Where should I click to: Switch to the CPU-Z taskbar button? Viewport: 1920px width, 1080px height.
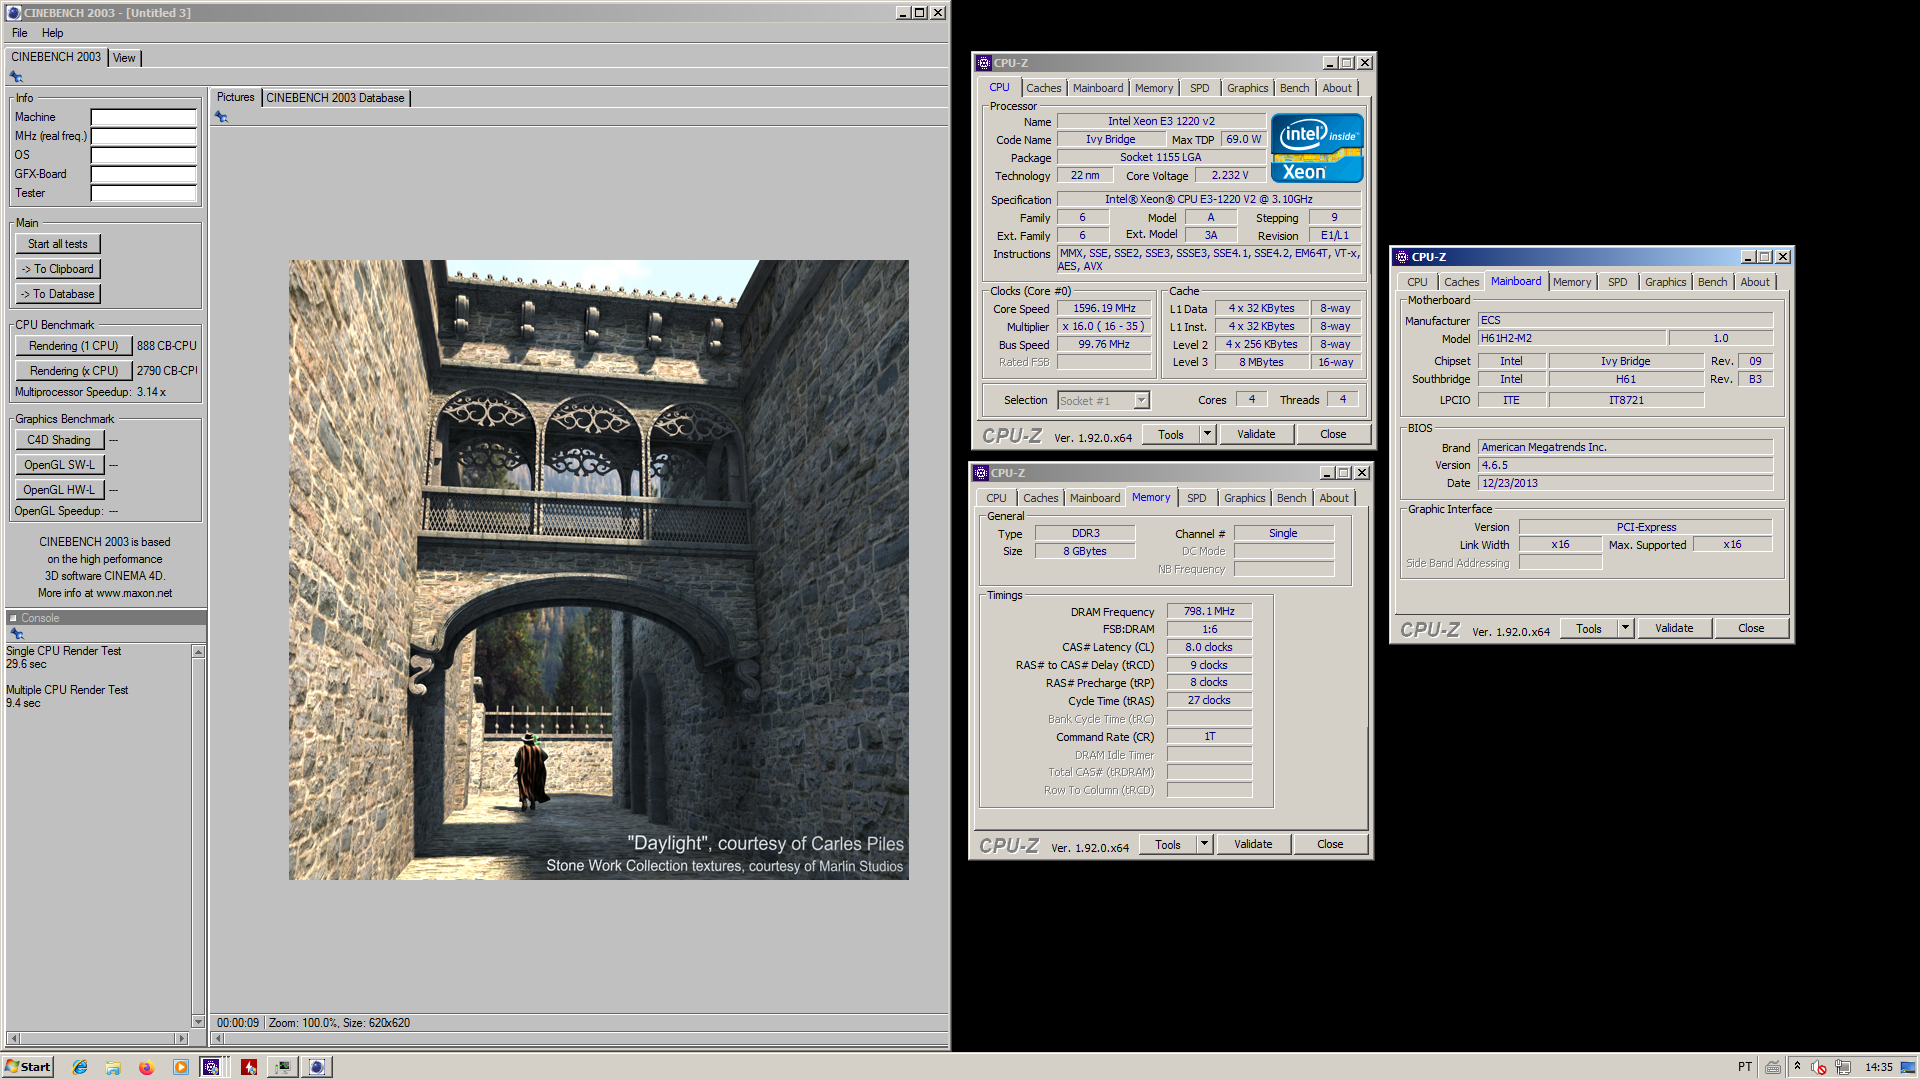pos(212,1067)
